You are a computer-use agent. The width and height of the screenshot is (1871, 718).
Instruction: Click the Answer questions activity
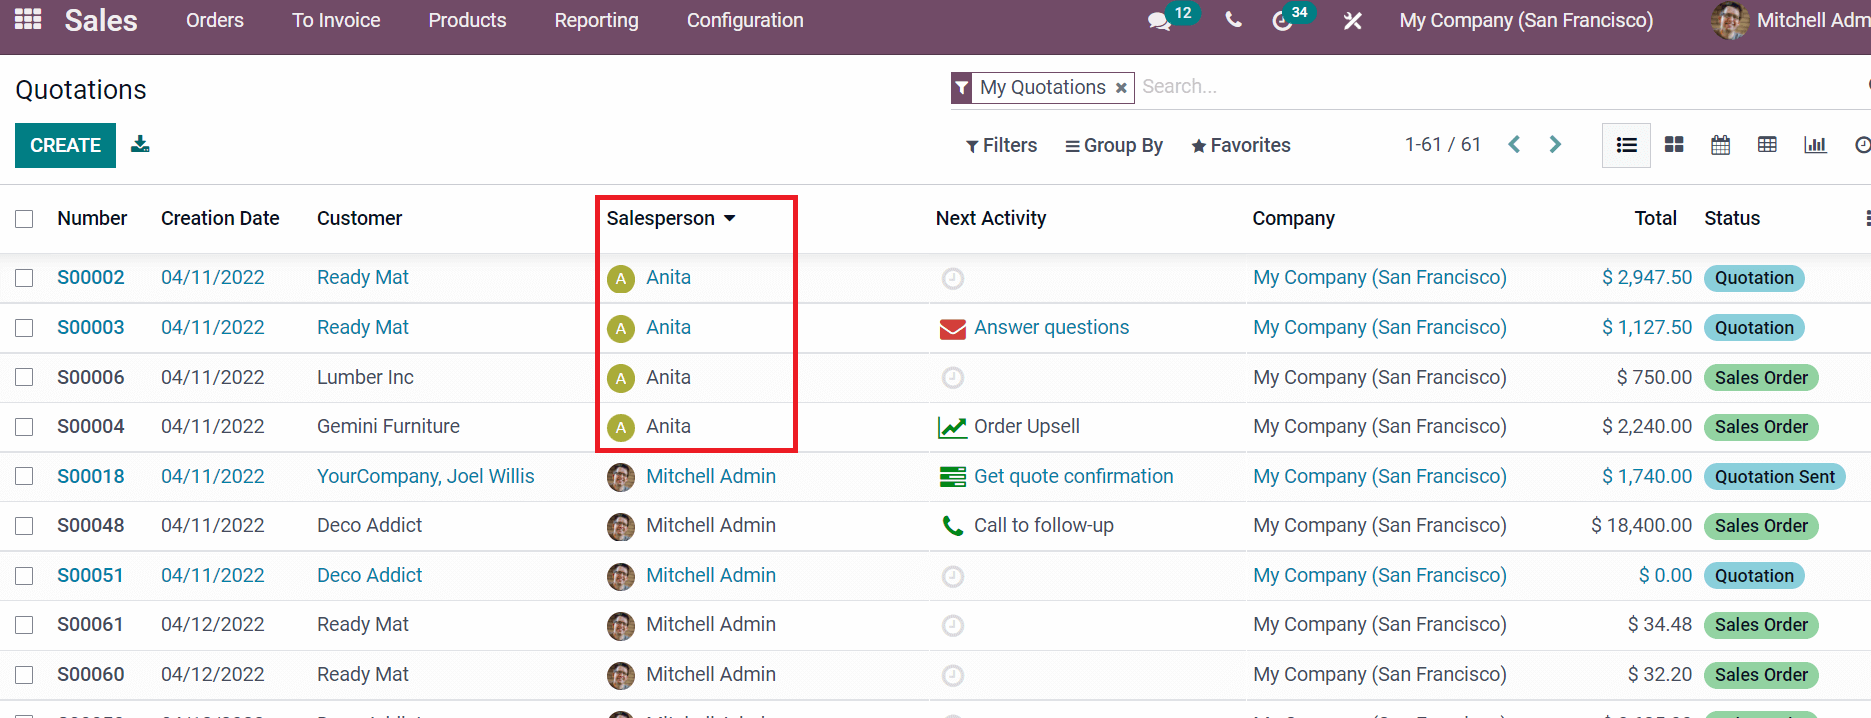tap(1051, 327)
